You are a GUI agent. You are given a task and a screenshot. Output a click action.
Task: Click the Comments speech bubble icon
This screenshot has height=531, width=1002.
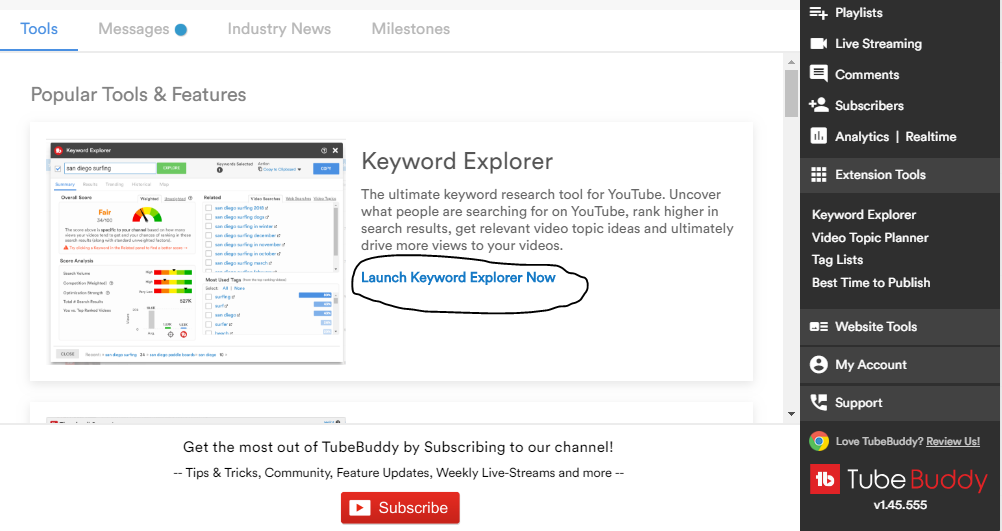click(x=819, y=73)
